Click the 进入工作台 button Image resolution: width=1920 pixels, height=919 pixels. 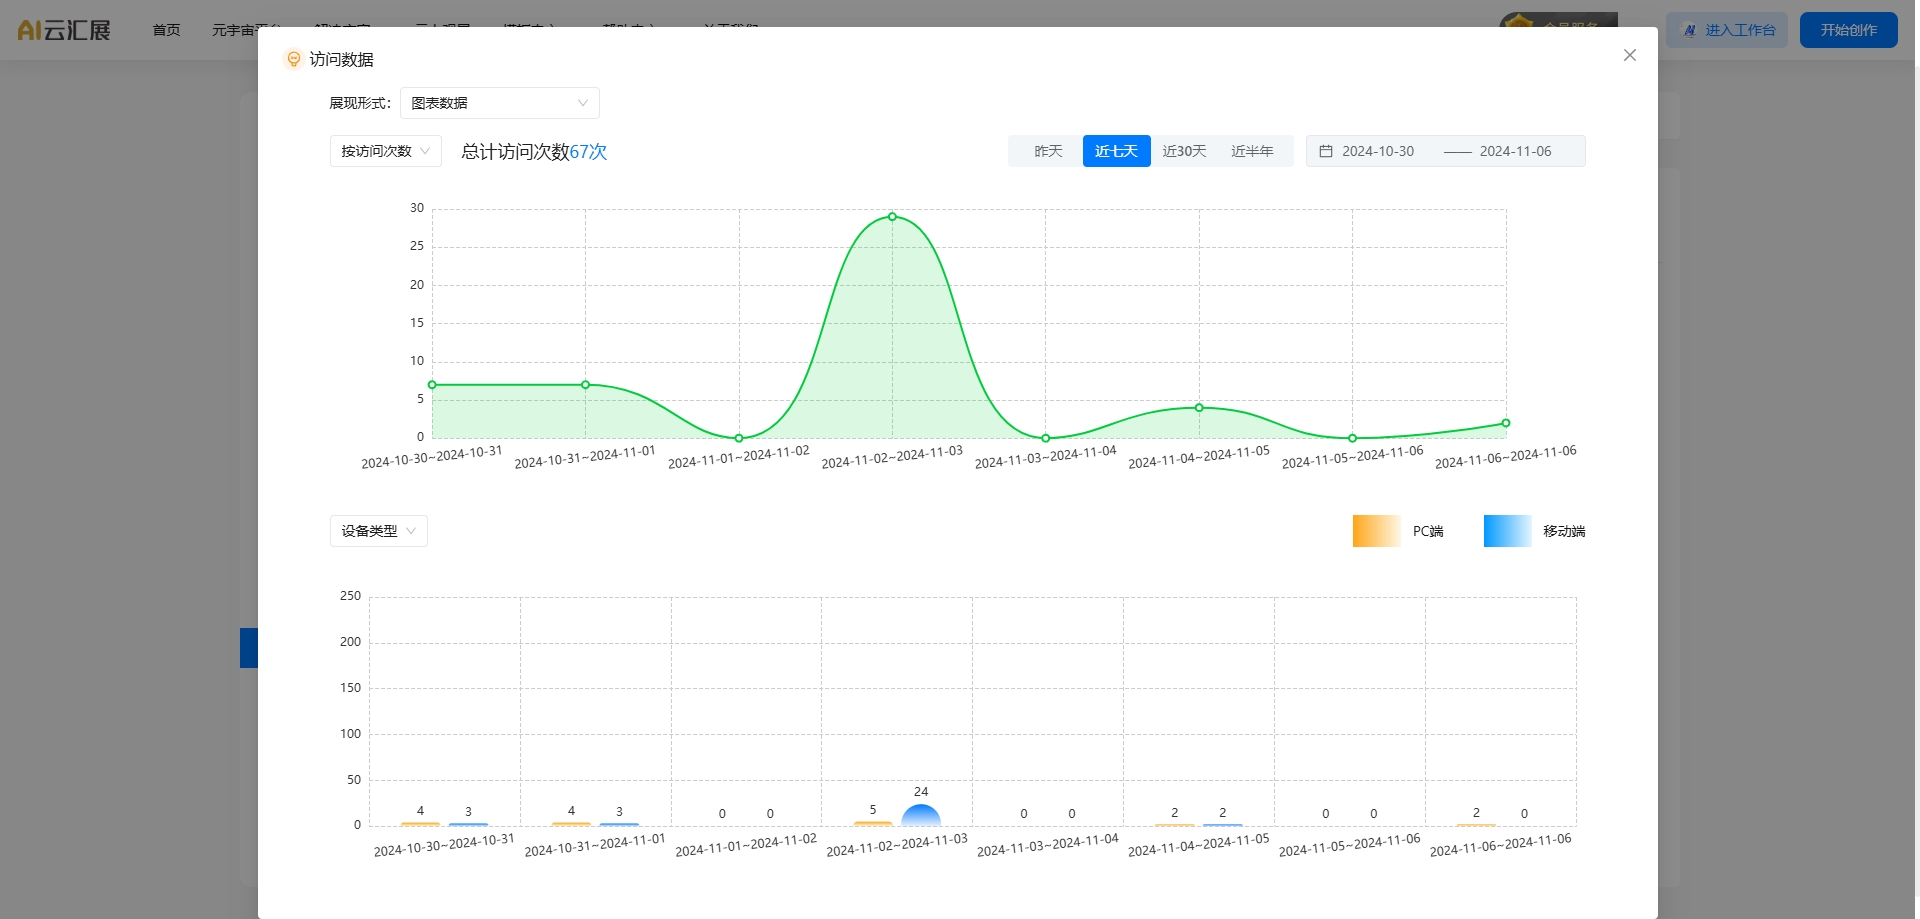tap(1727, 30)
